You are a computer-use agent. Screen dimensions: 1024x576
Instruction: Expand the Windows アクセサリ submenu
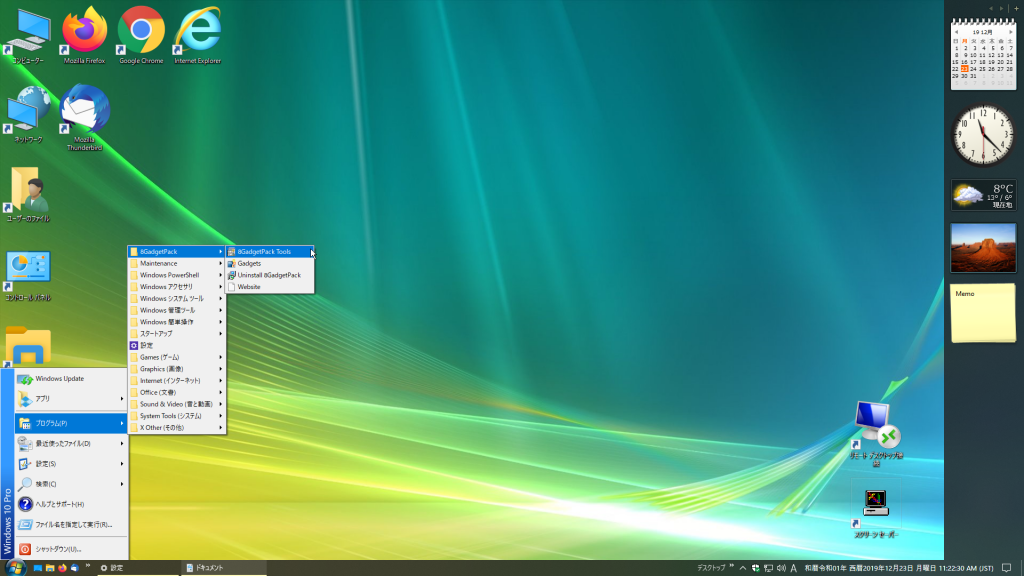point(176,287)
